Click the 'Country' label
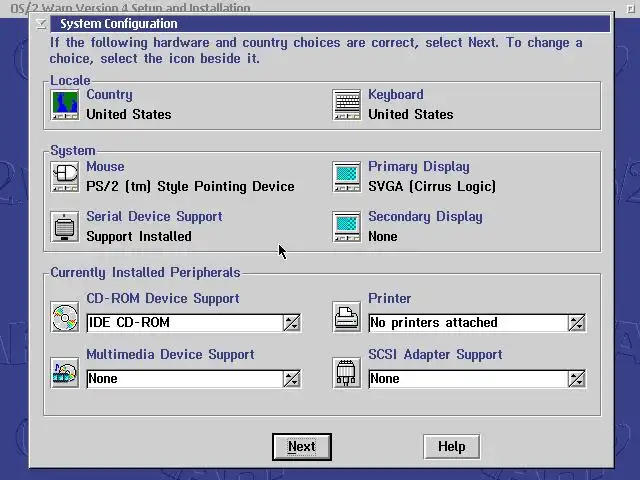The height and width of the screenshot is (480, 640). pyautogui.click(x=109, y=95)
